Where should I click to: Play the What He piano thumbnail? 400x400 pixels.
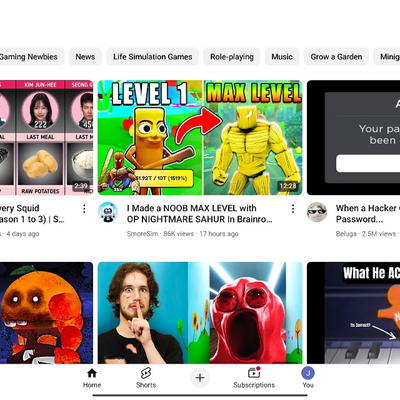coord(353,313)
